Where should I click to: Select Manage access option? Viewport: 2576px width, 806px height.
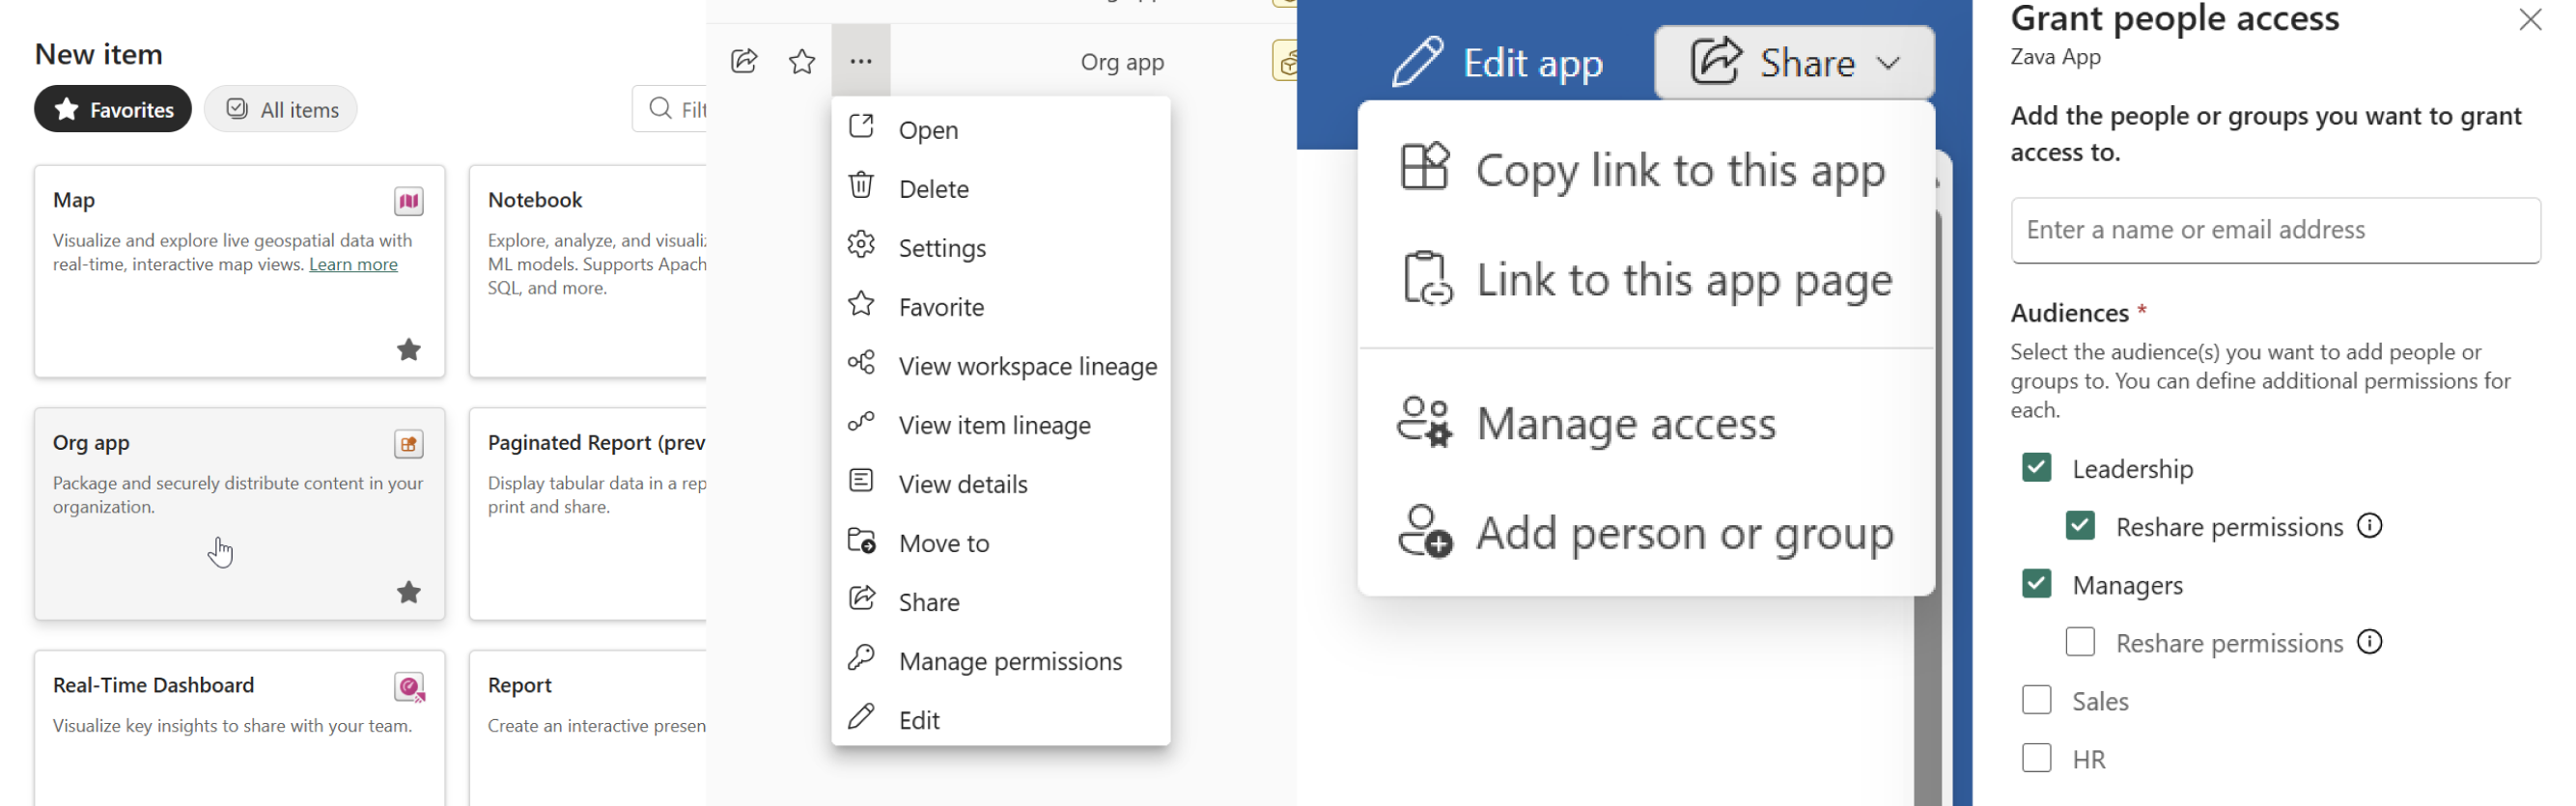pyautogui.click(x=1645, y=423)
